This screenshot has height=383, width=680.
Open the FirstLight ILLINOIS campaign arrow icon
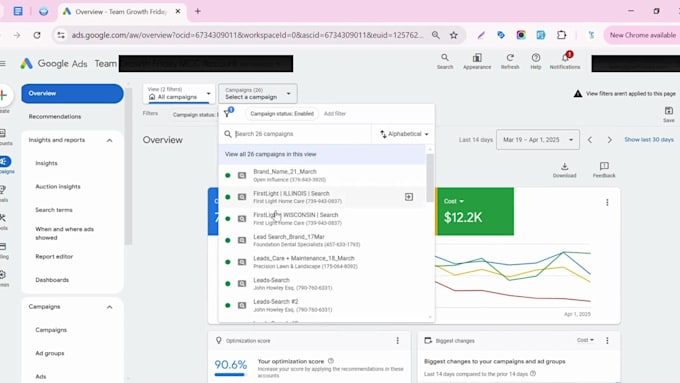[409, 197]
